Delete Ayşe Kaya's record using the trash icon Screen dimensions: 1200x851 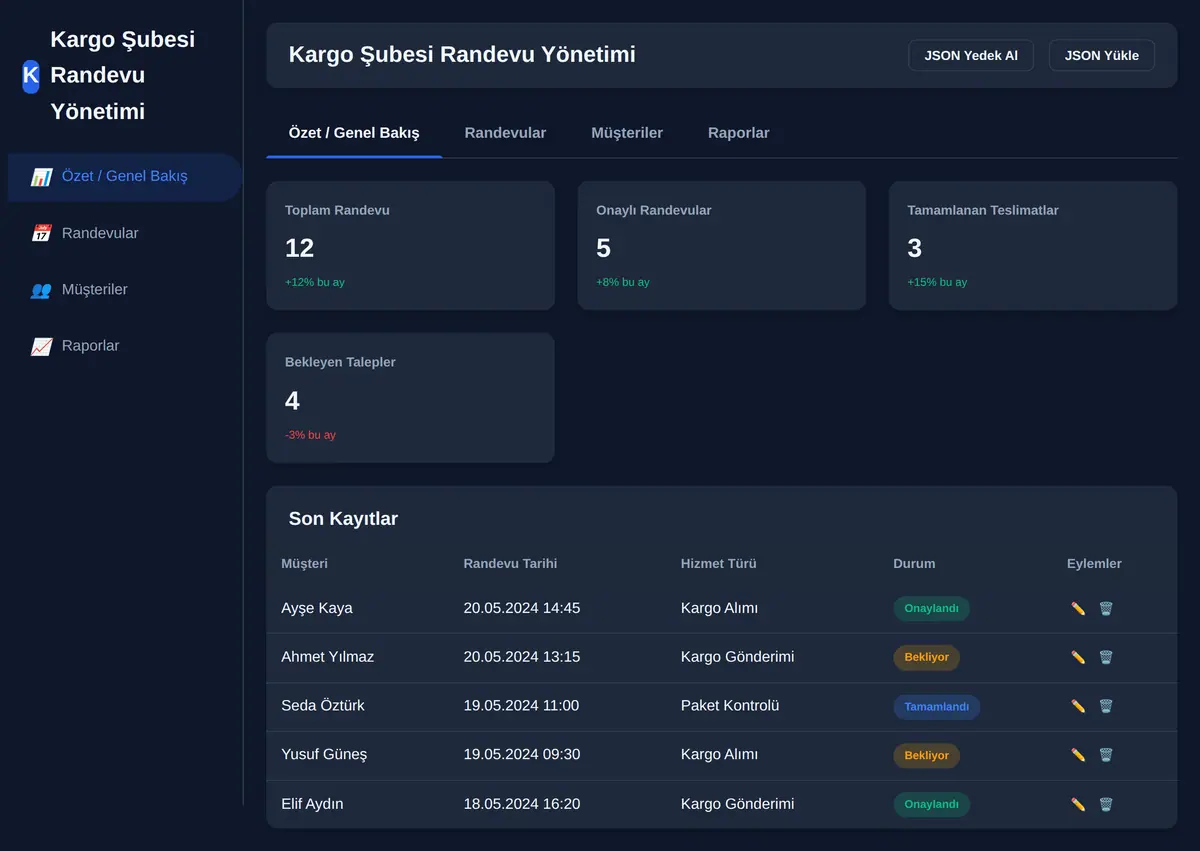click(1106, 608)
